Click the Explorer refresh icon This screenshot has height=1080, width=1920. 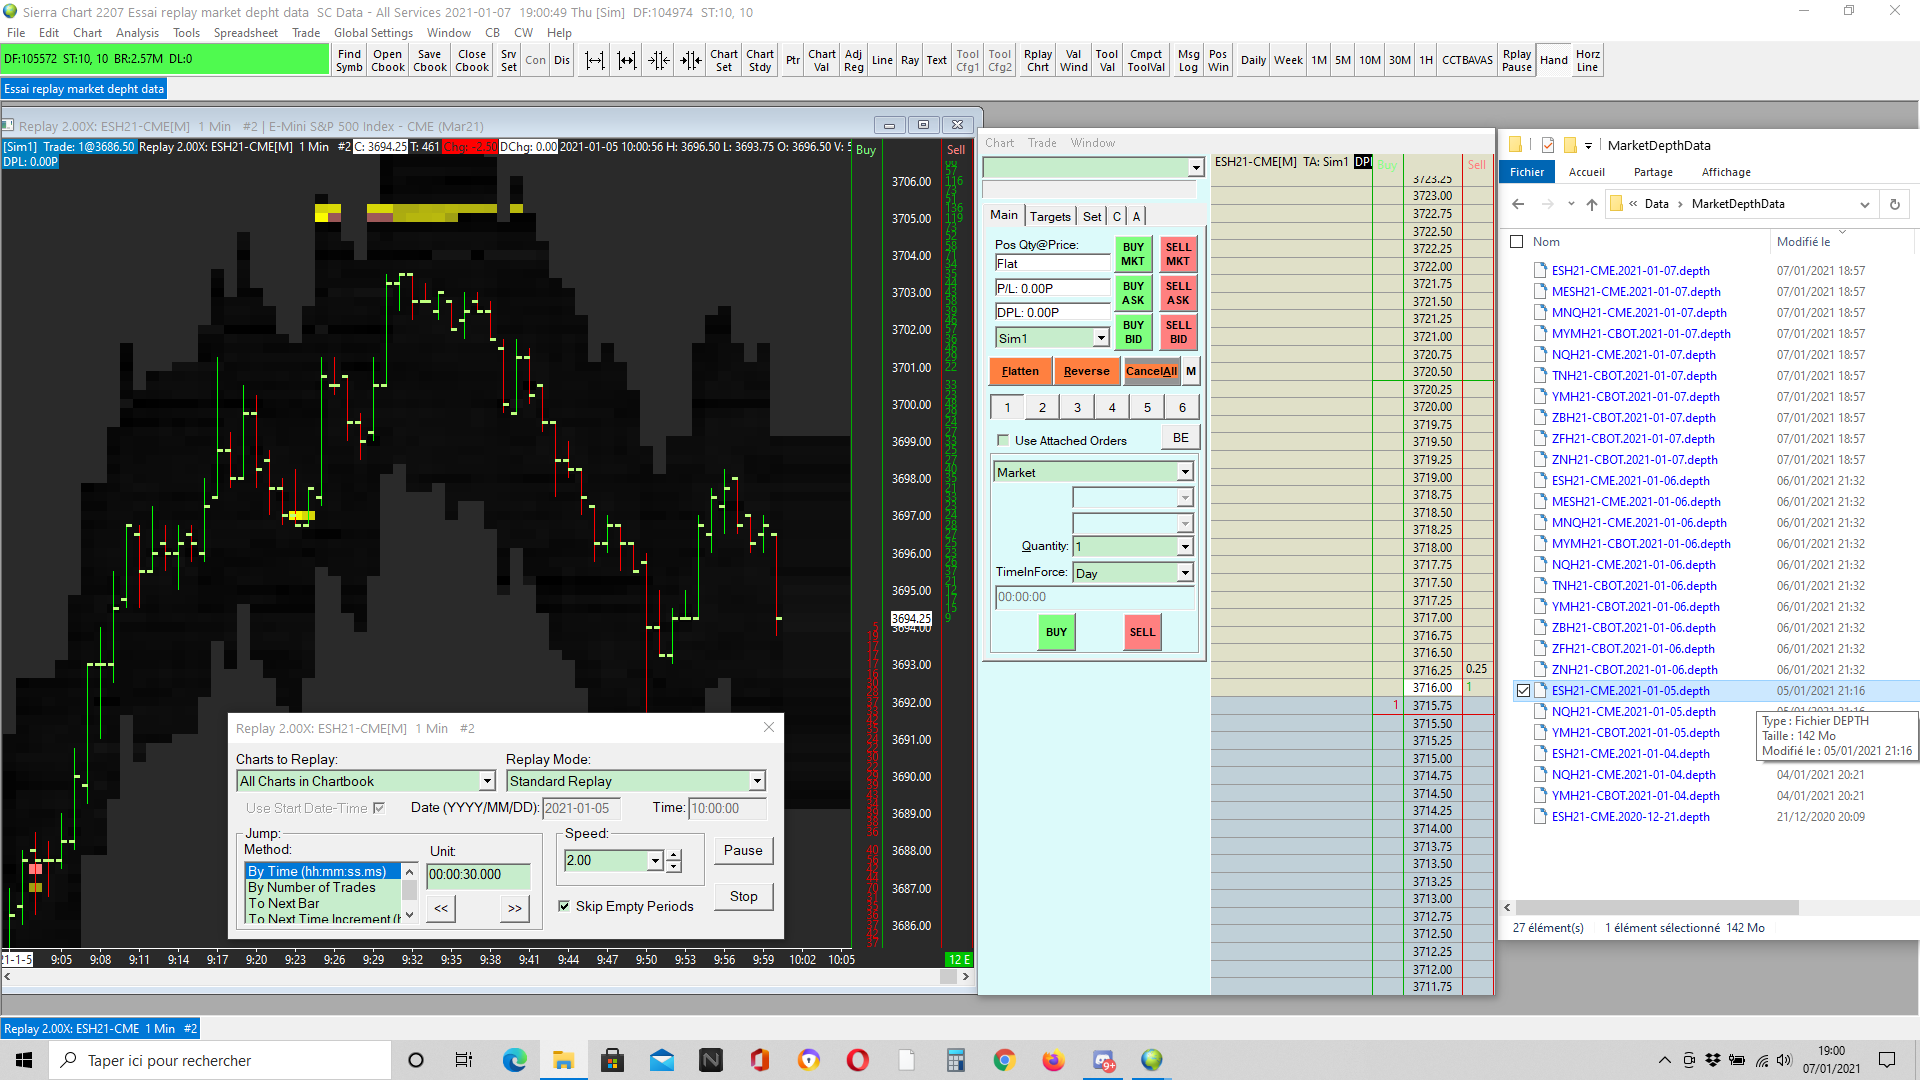[x=1894, y=204]
